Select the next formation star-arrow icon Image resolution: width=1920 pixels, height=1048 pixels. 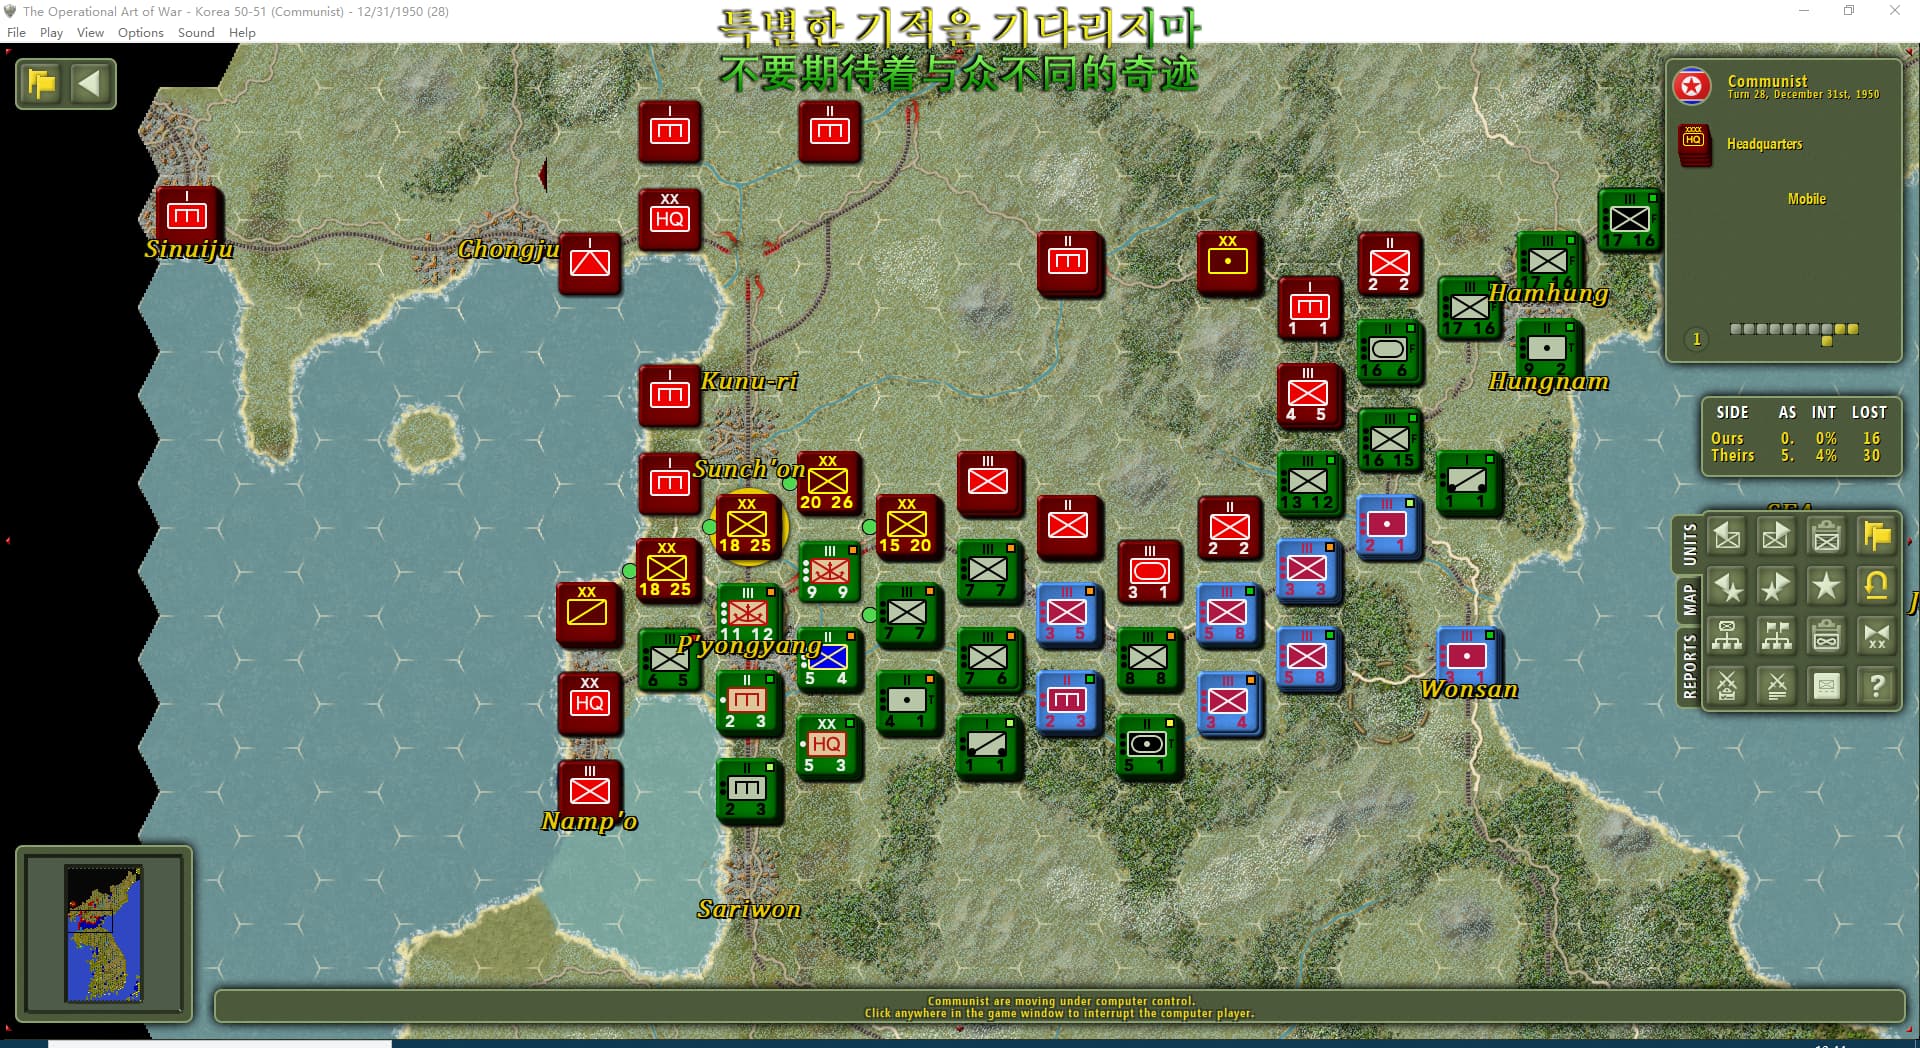[1776, 586]
